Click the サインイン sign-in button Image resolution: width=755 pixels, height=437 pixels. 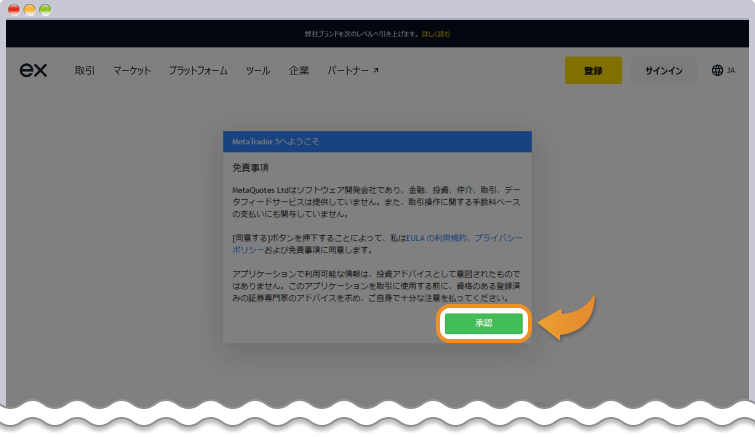[x=664, y=71]
